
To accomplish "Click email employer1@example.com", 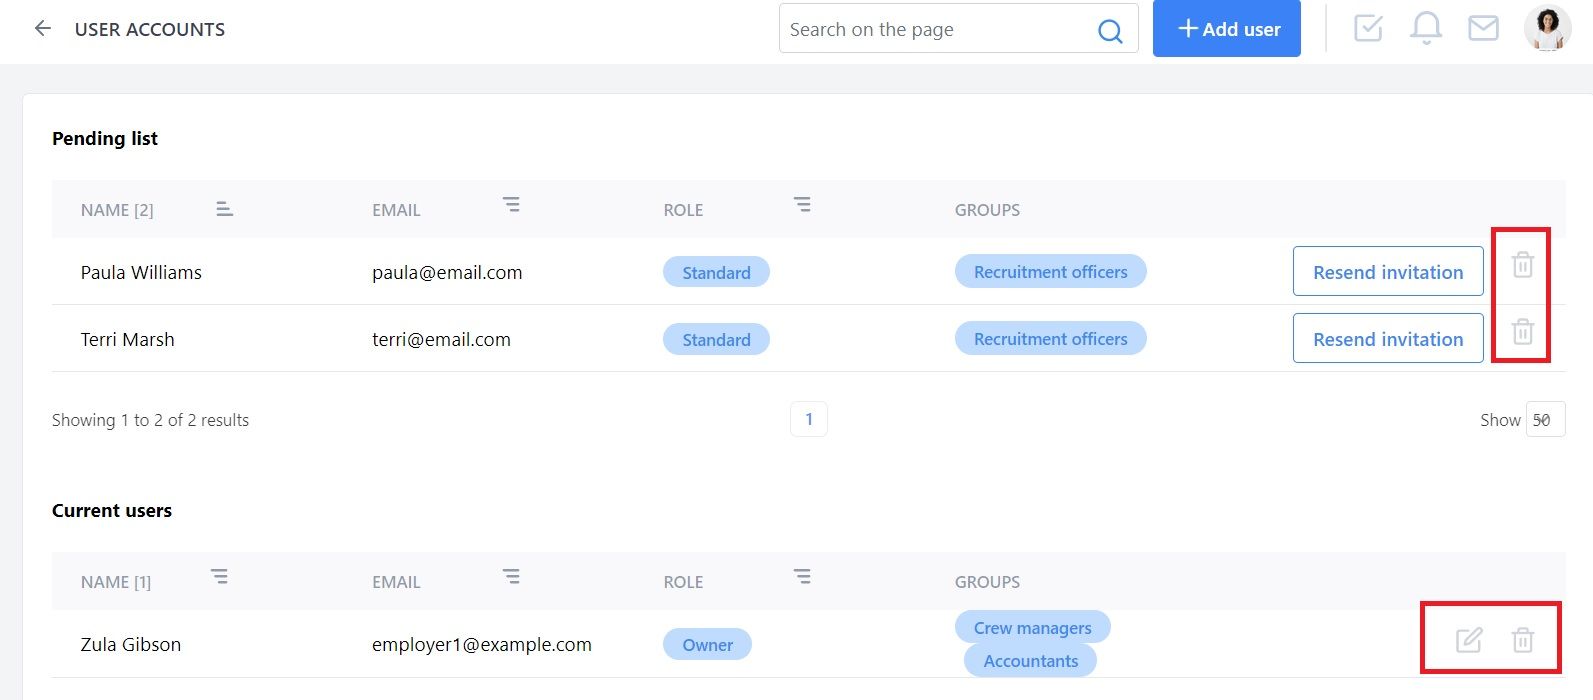I will click(481, 645).
